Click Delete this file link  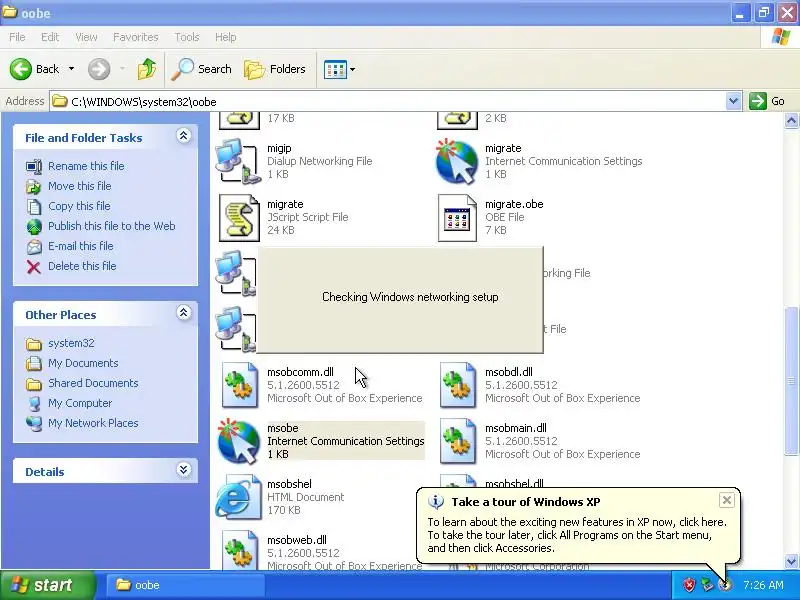[82, 266]
